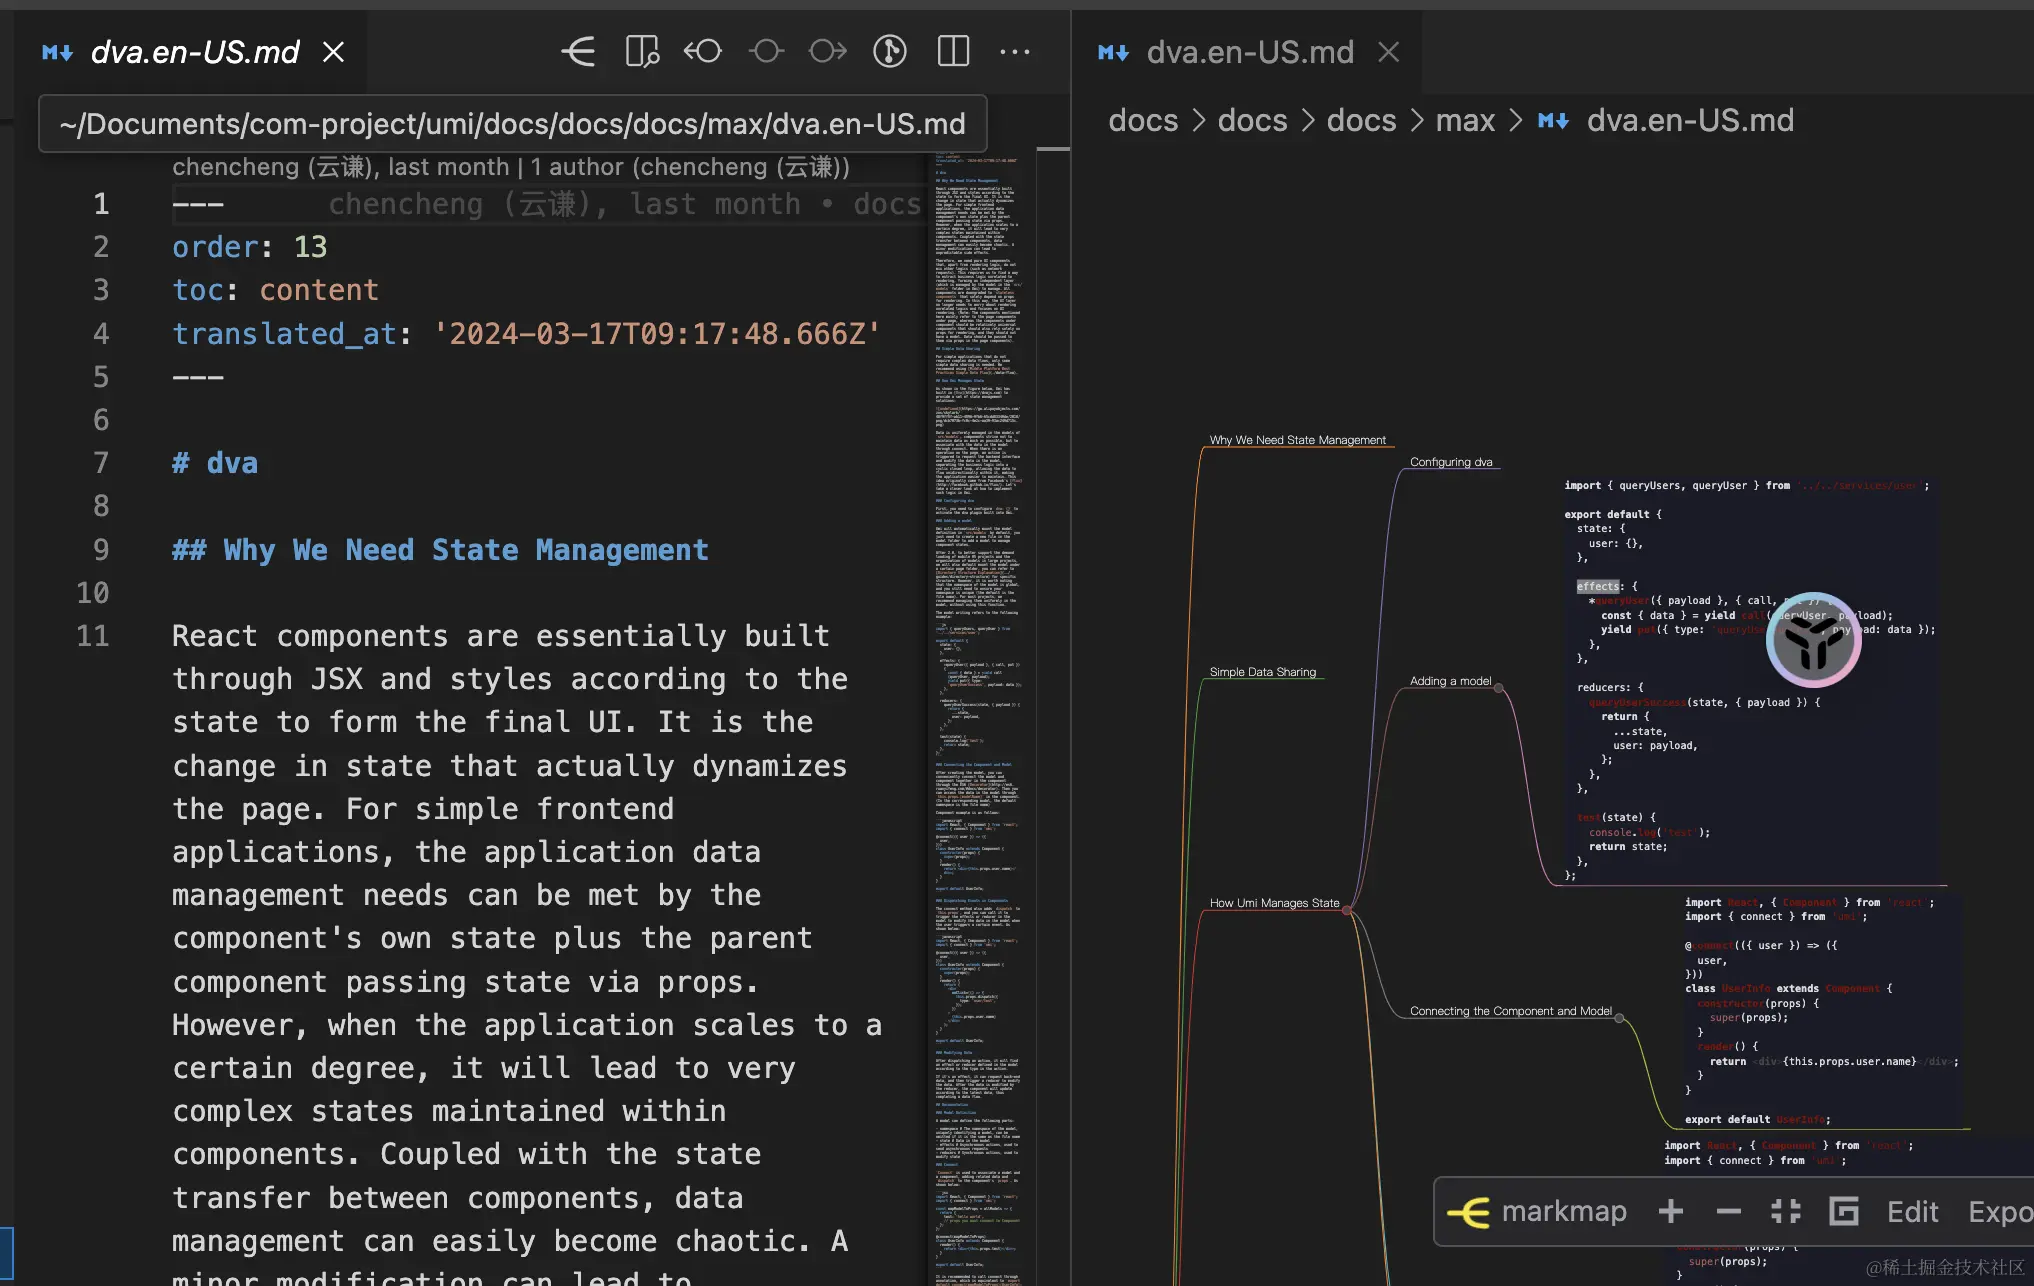Collapse the 'Adding a model' node
2034x1286 pixels.
(1499, 688)
